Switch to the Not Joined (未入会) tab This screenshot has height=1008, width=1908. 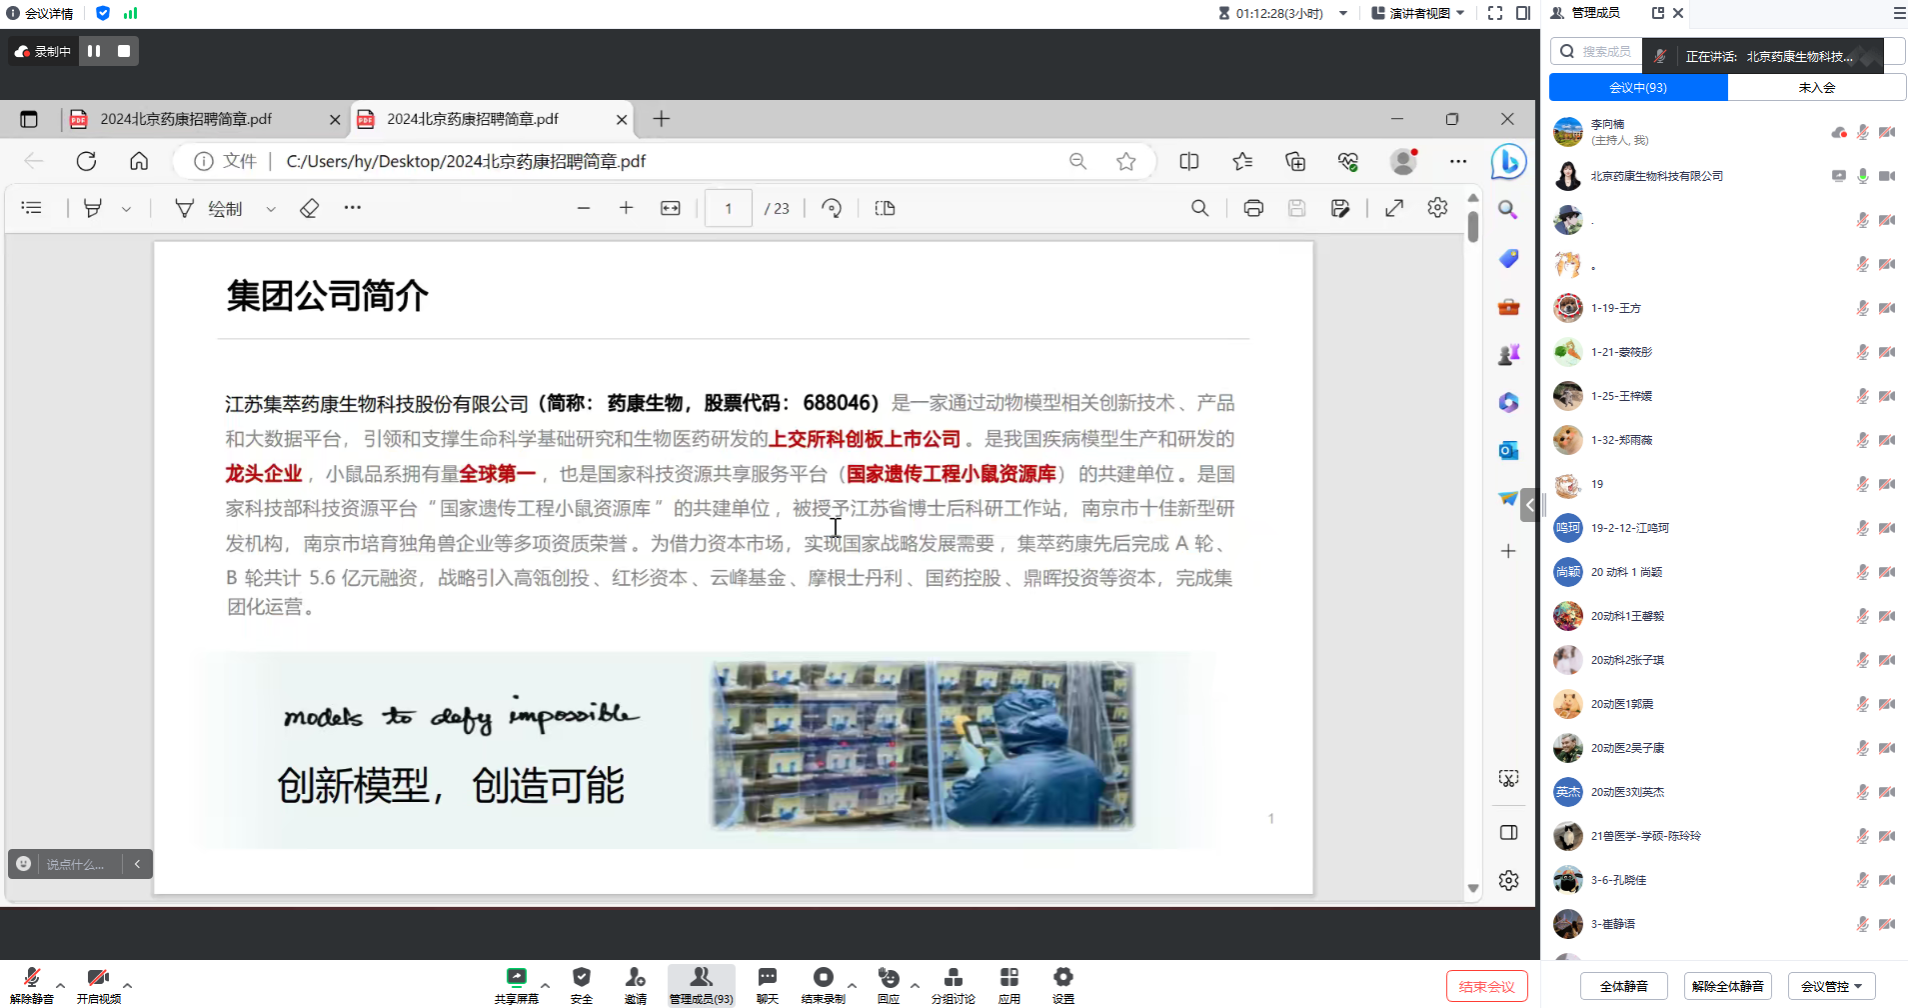(x=1816, y=88)
